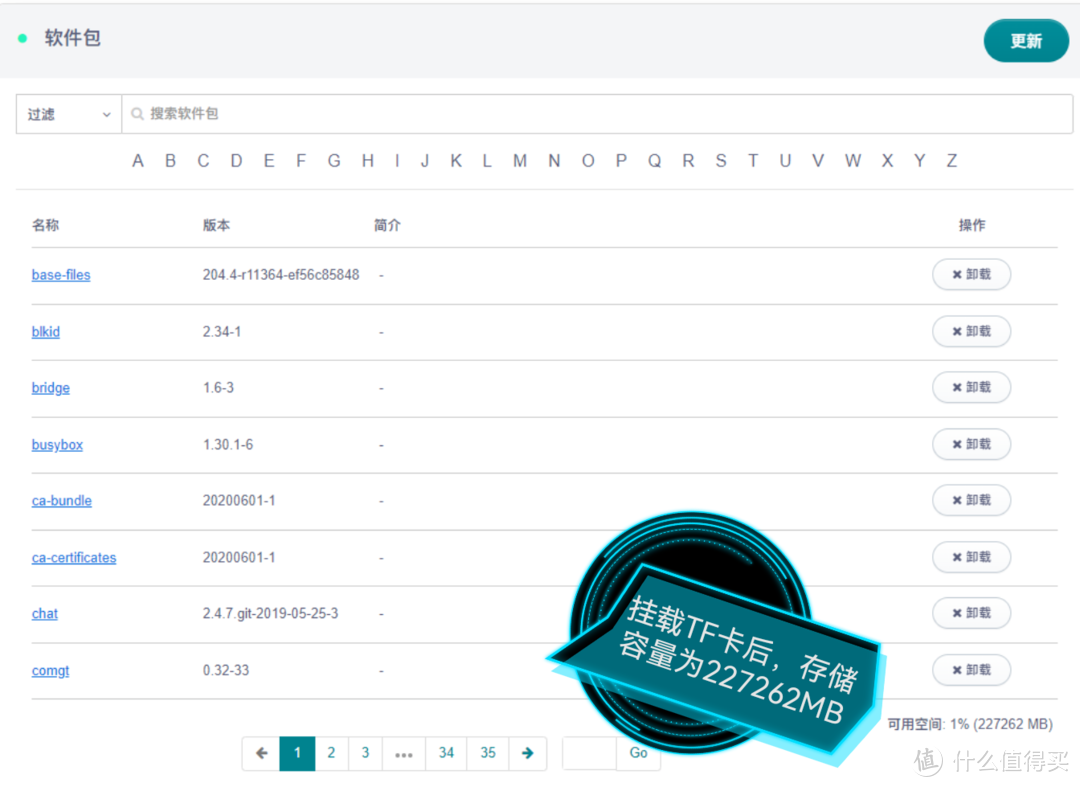The image size is (1080, 787).
Task: Select page 35 in pagination
Action: point(487,753)
